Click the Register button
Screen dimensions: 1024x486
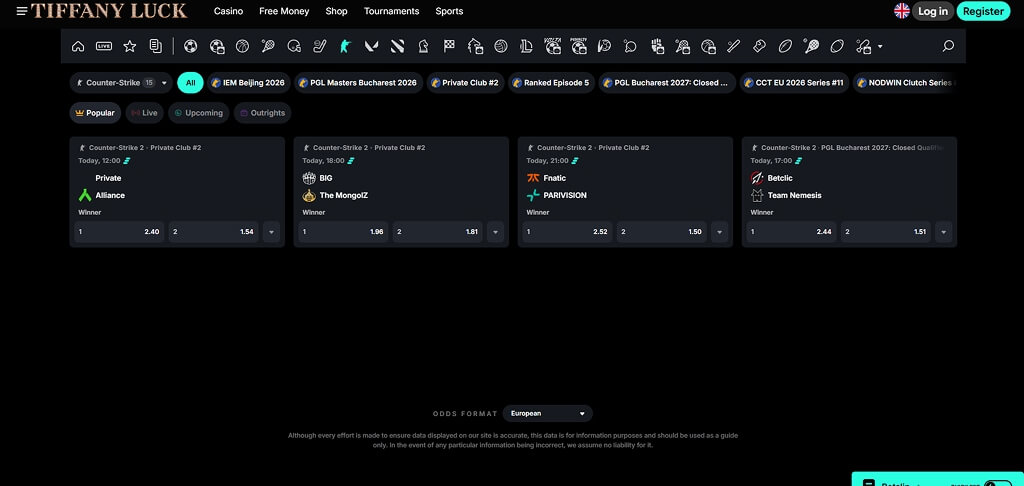point(983,11)
